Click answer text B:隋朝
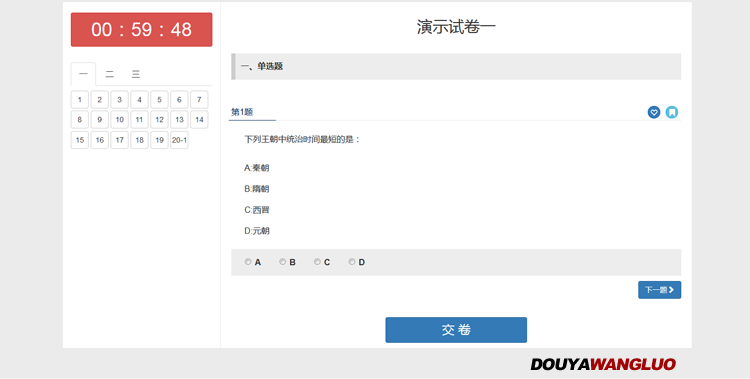The width and height of the screenshot is (750, 379). [x=256, y=189]
